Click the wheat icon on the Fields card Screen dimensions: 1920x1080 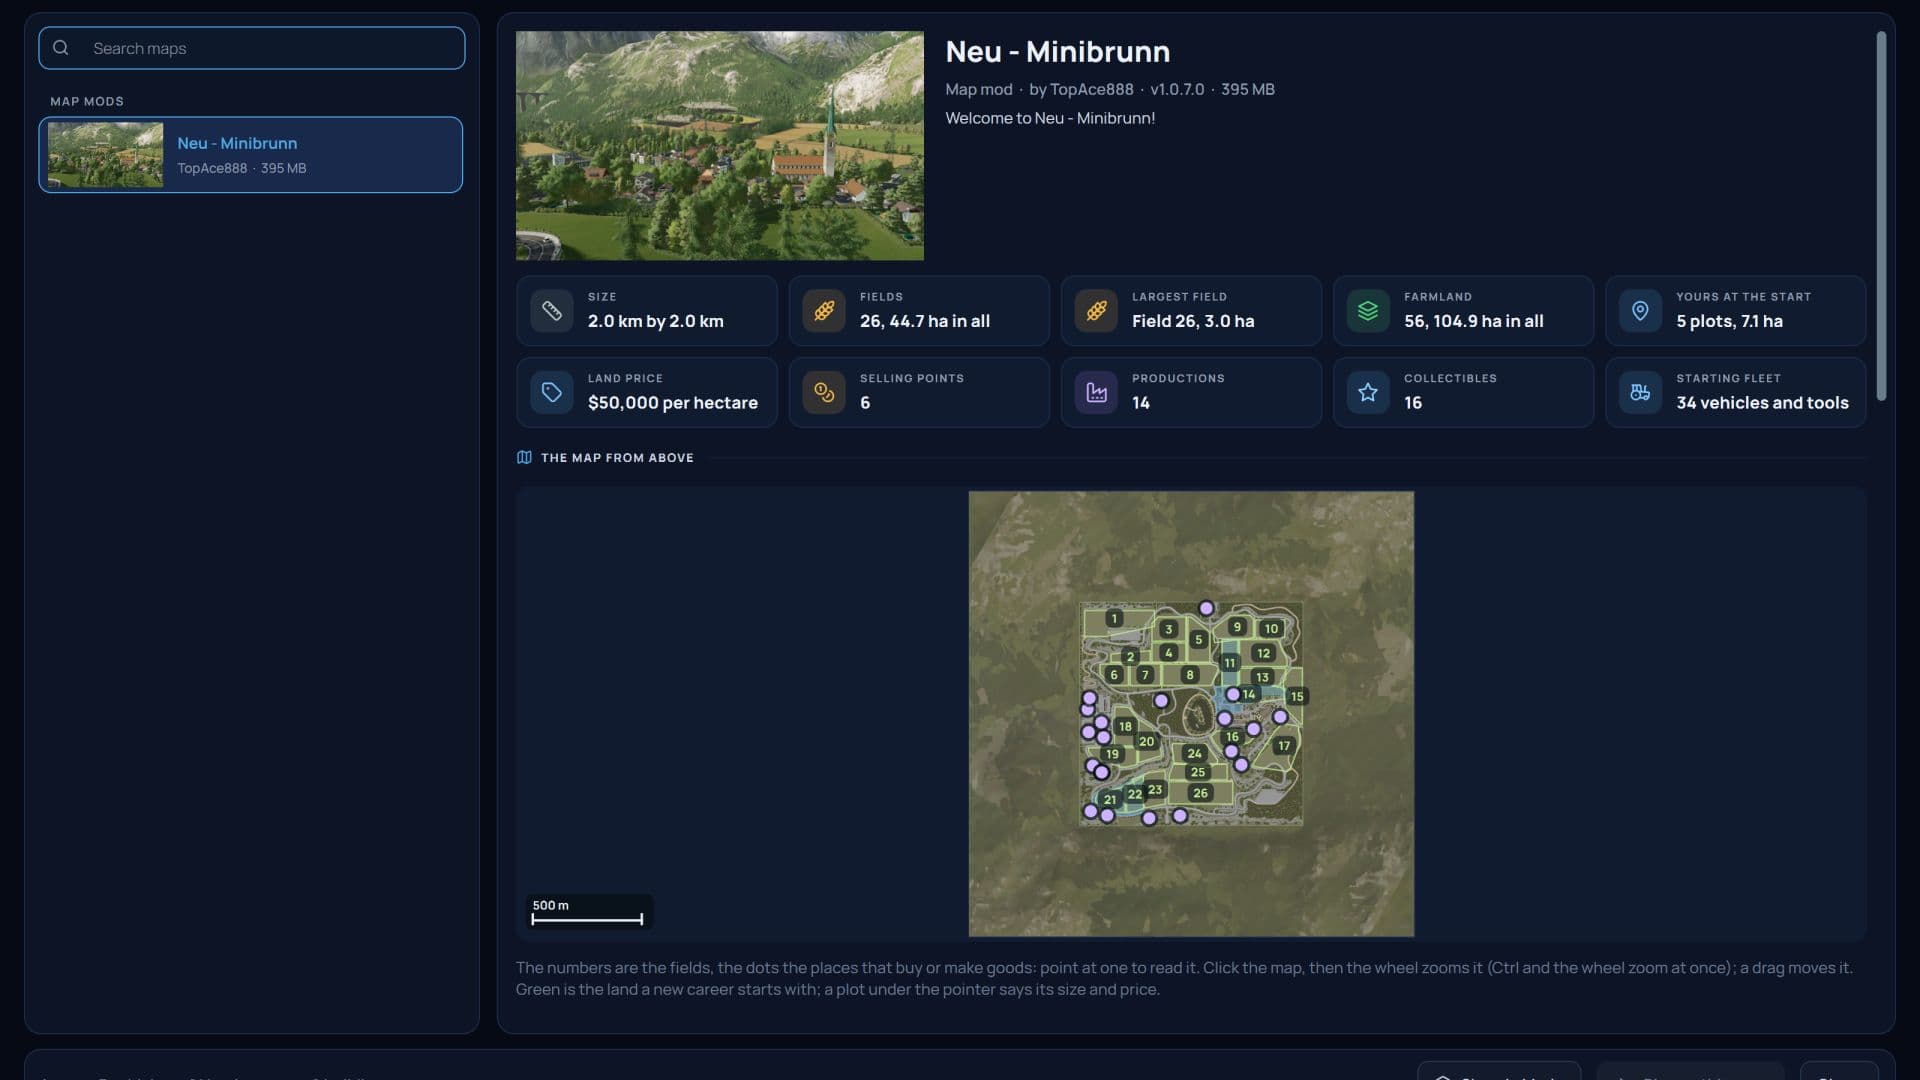pyautogui.click(x=824, y=311)
